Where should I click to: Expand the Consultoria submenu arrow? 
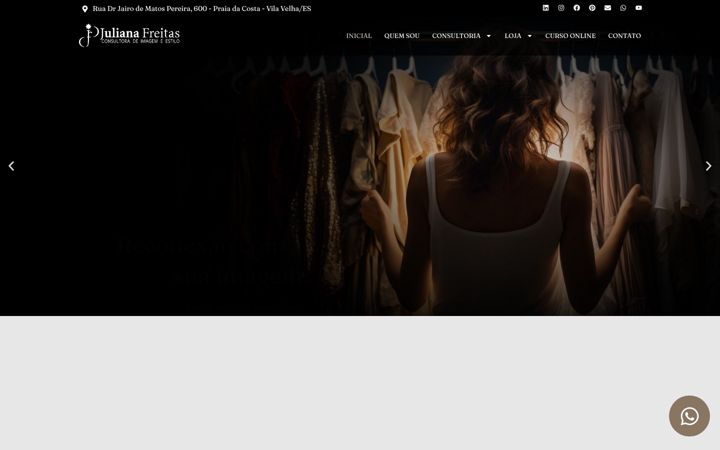[x=489, y=36]
